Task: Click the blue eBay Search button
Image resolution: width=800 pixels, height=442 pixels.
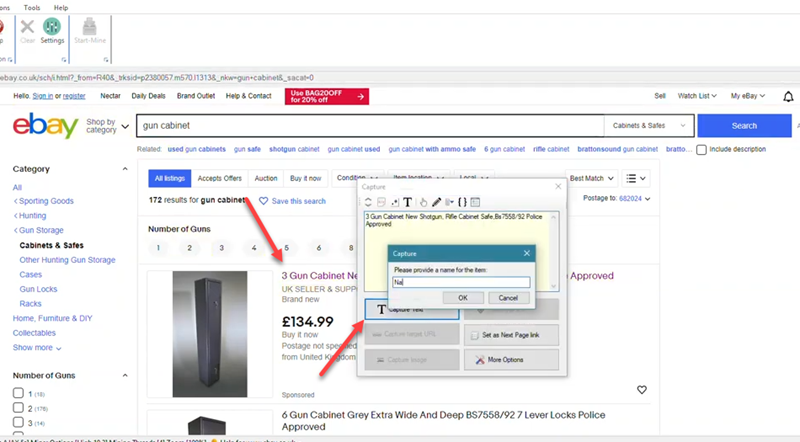Action: click(x=743, y=126)
